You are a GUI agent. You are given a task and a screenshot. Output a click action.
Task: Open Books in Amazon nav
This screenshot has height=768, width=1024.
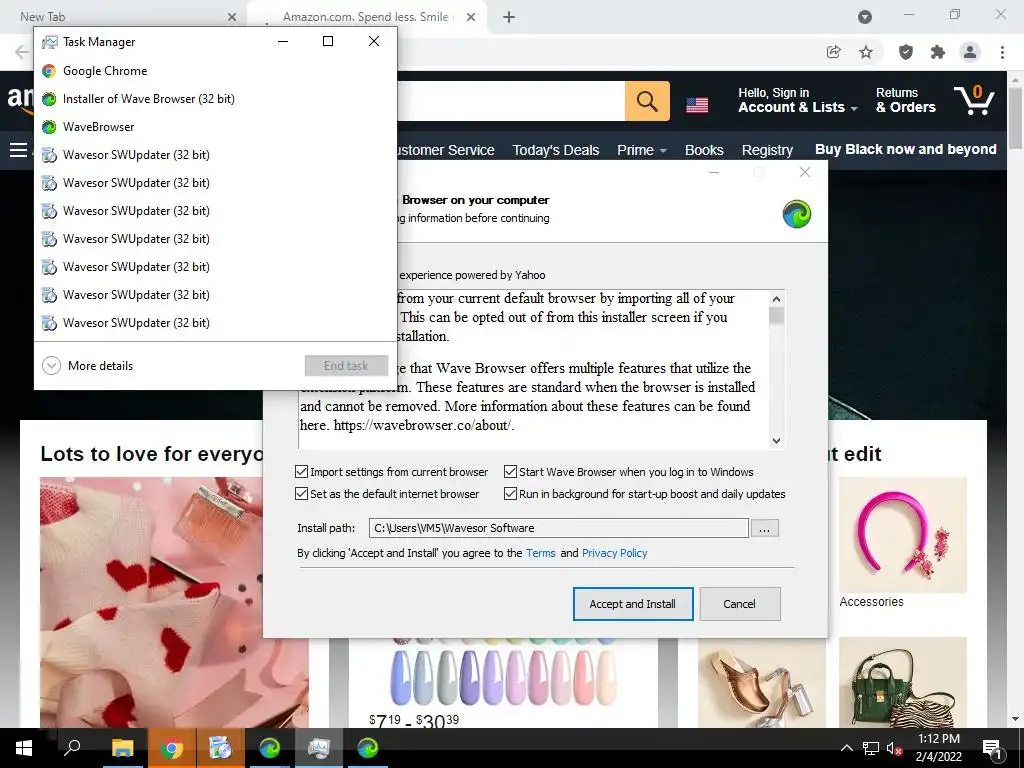(x=704, y=150)
